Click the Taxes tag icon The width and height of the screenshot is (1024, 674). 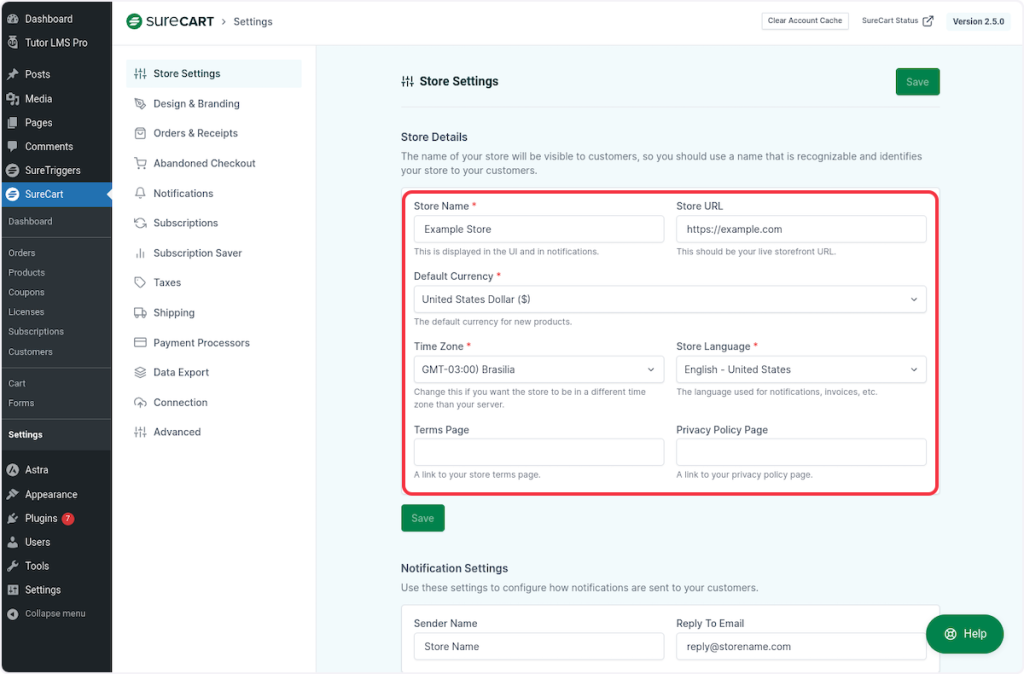click(x=140, y=283)
